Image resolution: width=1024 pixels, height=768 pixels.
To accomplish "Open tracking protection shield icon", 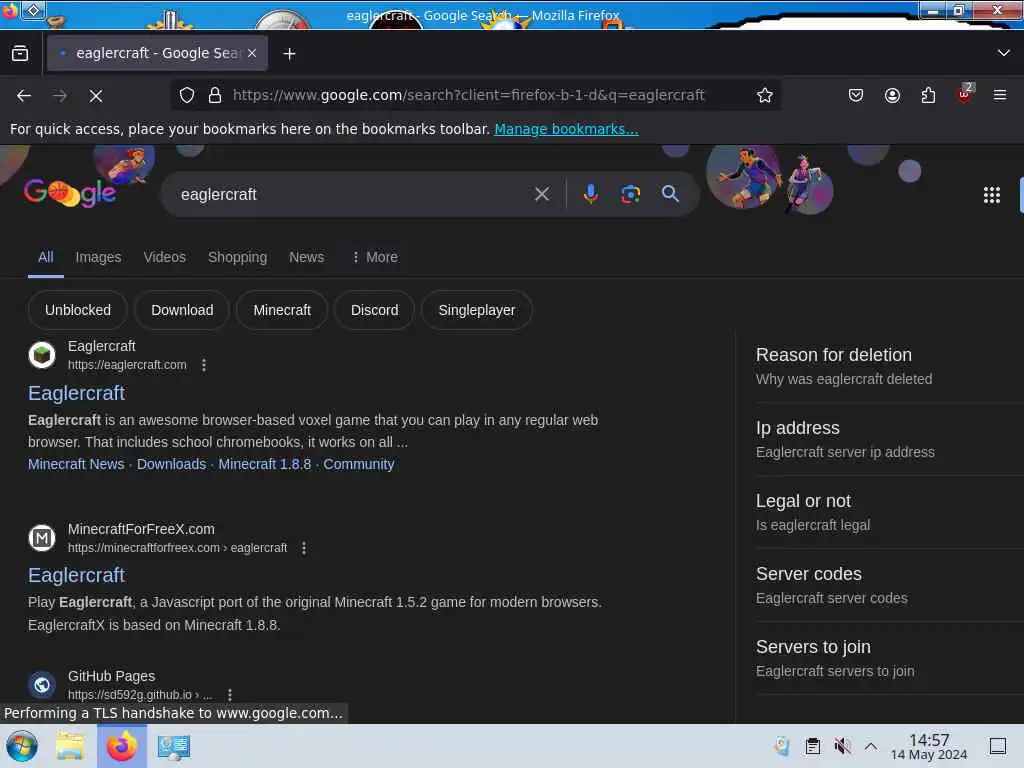I will [x=187, y=95].
